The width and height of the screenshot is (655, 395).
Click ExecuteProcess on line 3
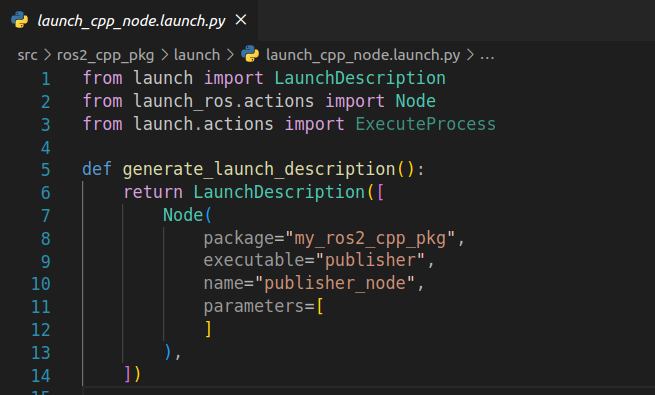pos(426,124)
